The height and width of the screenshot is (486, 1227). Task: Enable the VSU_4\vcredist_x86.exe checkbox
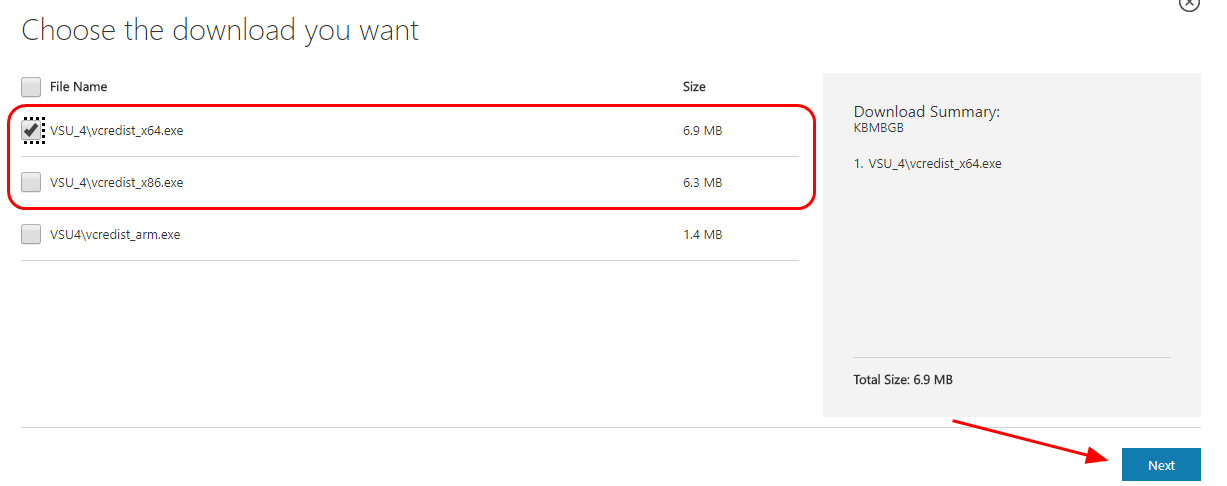[x=31, y=183]
